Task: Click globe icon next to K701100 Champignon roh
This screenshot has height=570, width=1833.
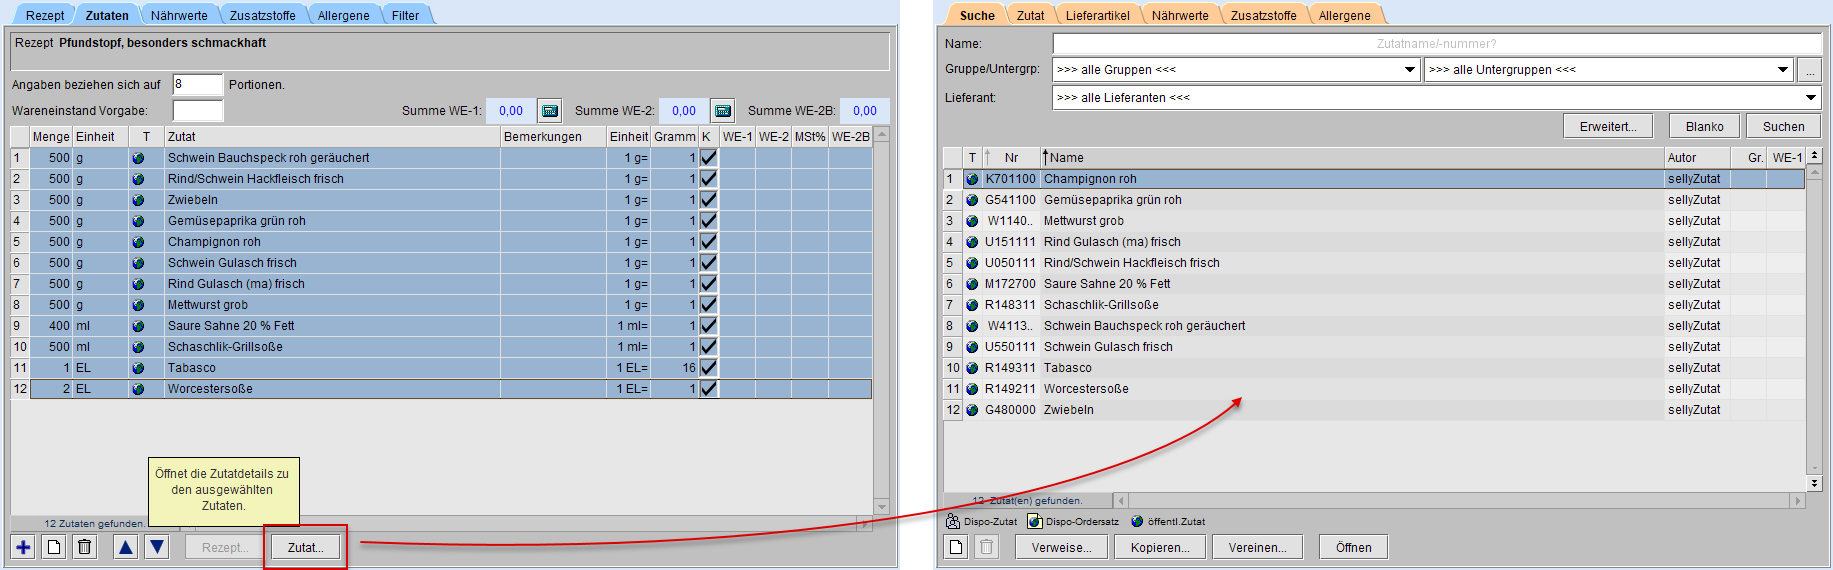Action: tap(972, 179)
